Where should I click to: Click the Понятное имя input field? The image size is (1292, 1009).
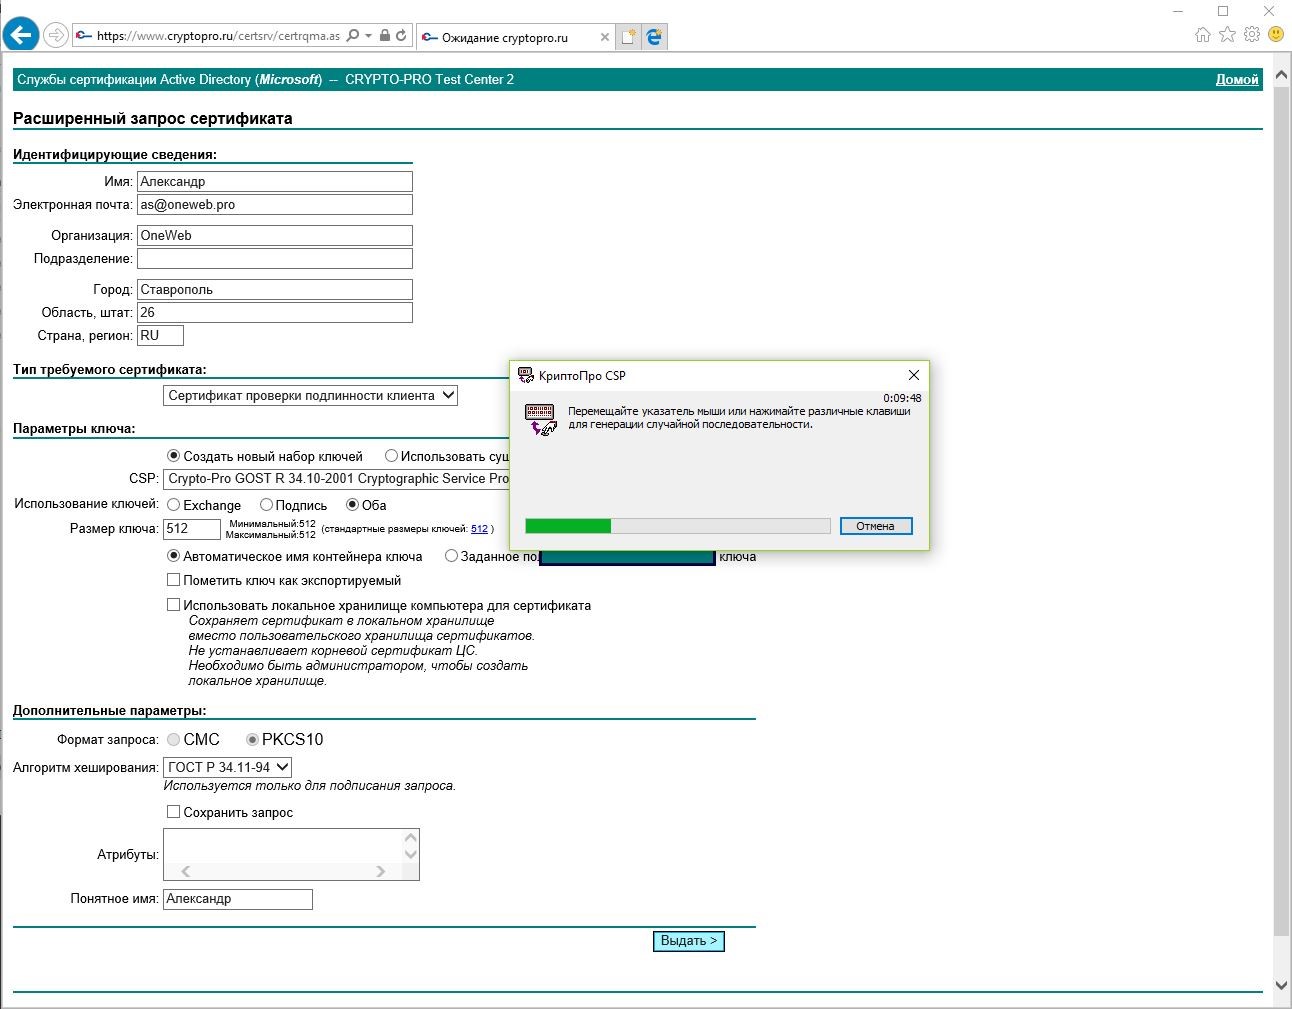point(238,899)
